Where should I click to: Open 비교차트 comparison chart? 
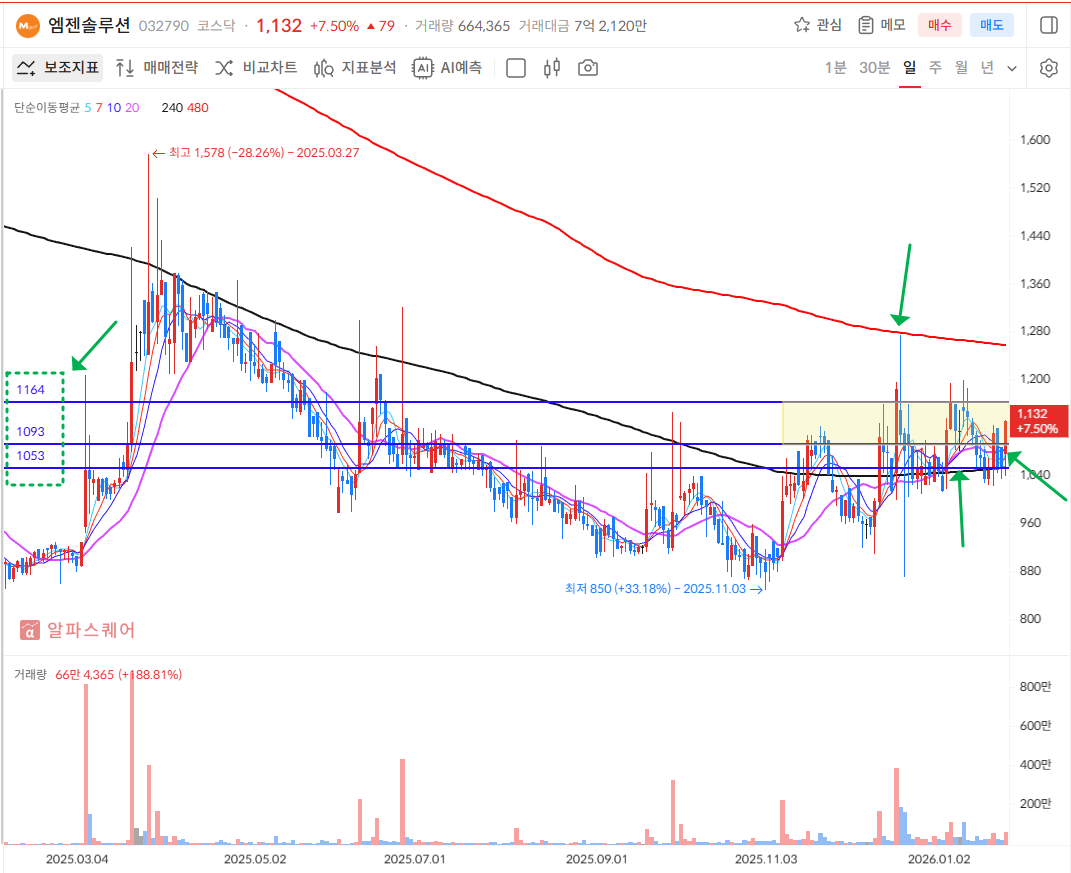click(256, 68)
